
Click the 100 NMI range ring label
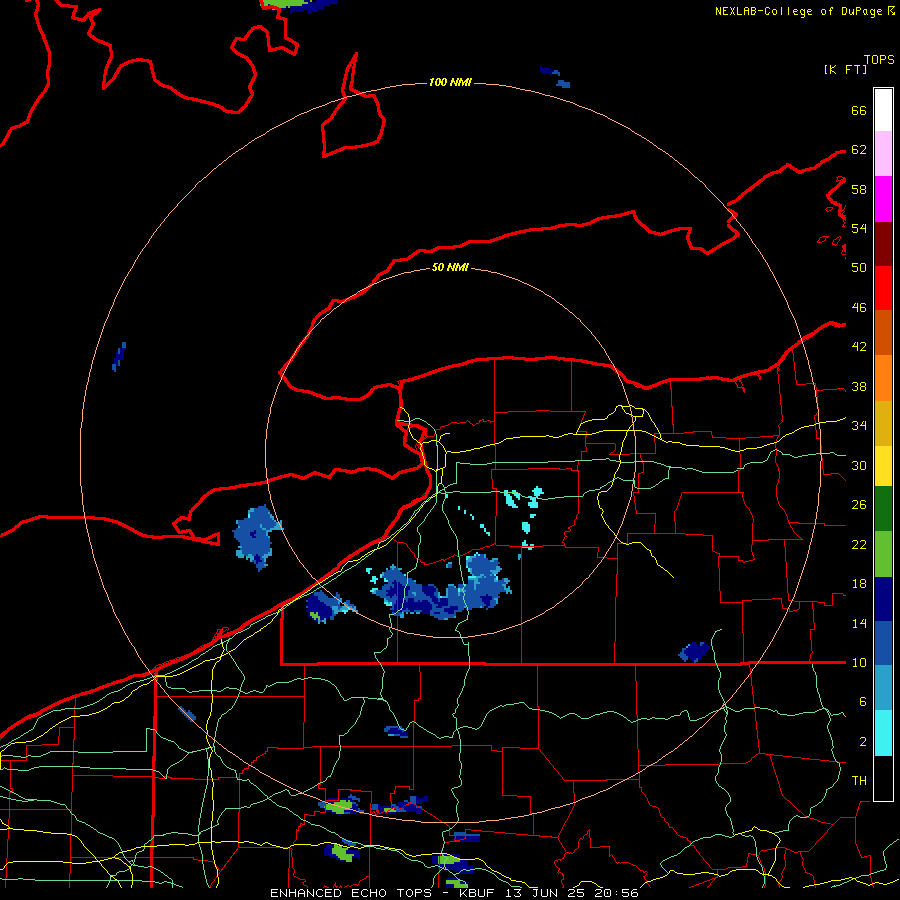point(450,82)
